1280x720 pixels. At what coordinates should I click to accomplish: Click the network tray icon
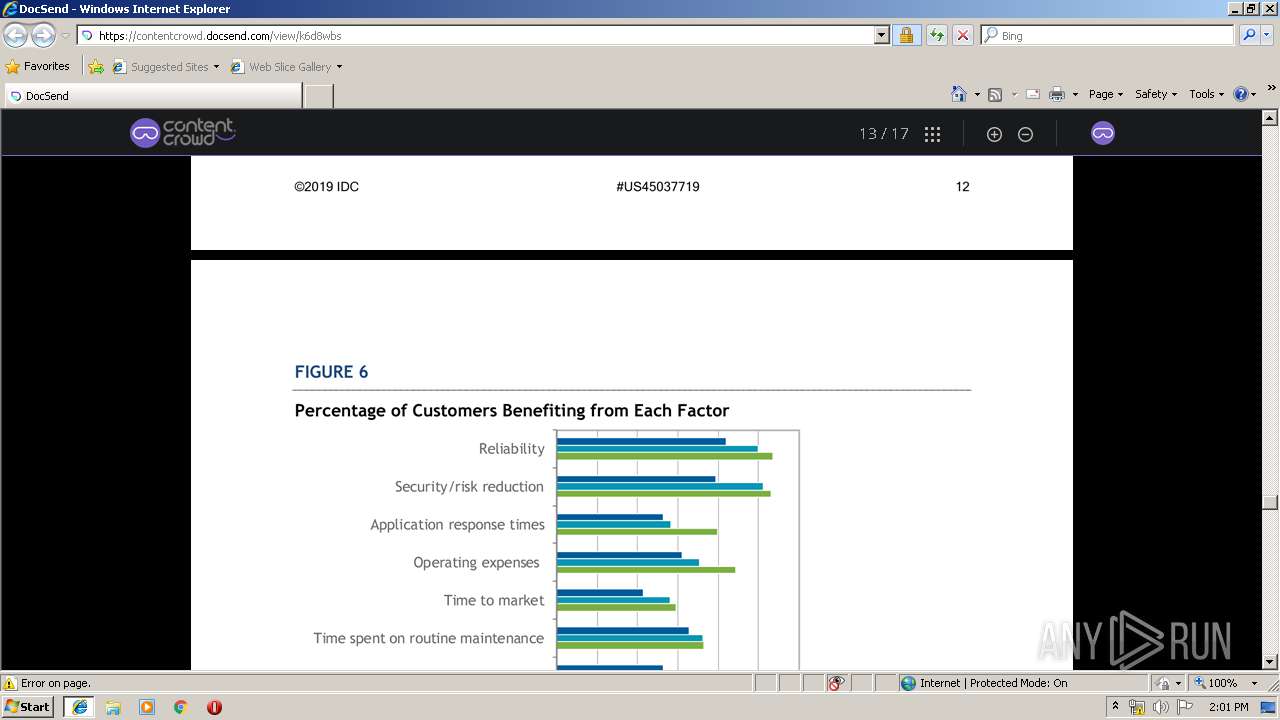(x=1137, y=707)
